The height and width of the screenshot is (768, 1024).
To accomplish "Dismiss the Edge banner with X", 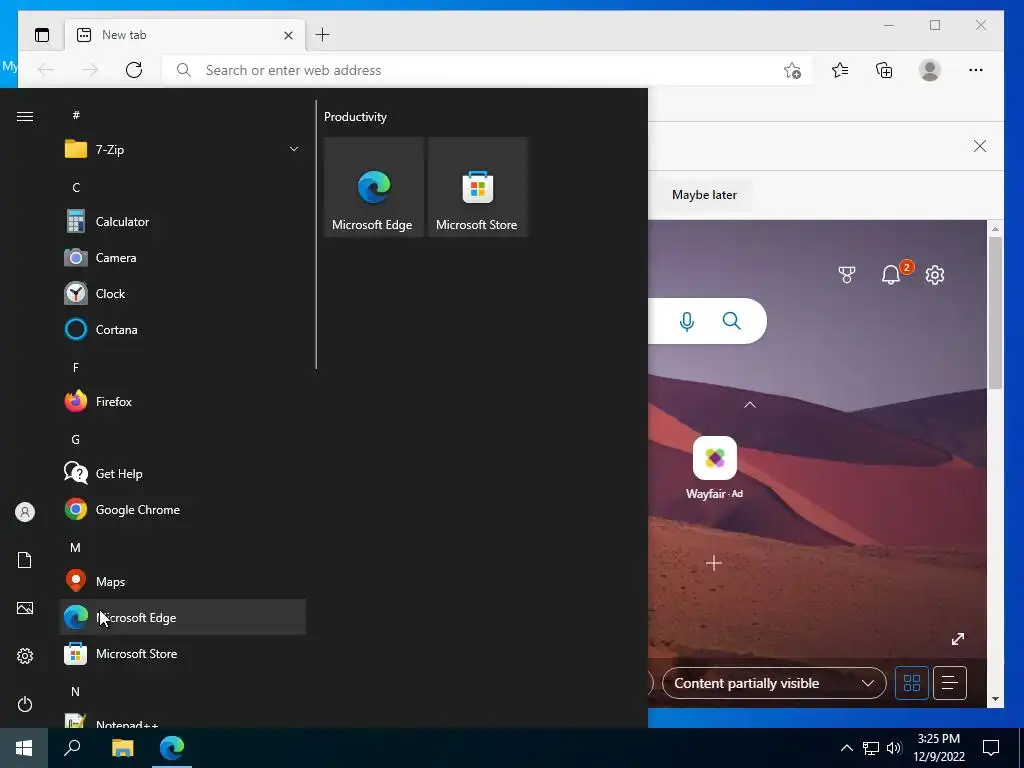I will pyautogui.click(x=980, y=146).
